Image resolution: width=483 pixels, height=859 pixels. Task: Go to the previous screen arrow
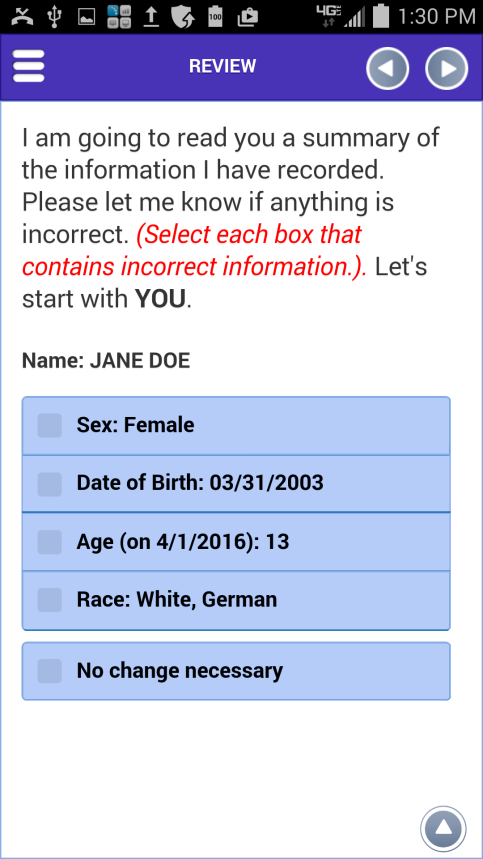coord(388,68)
